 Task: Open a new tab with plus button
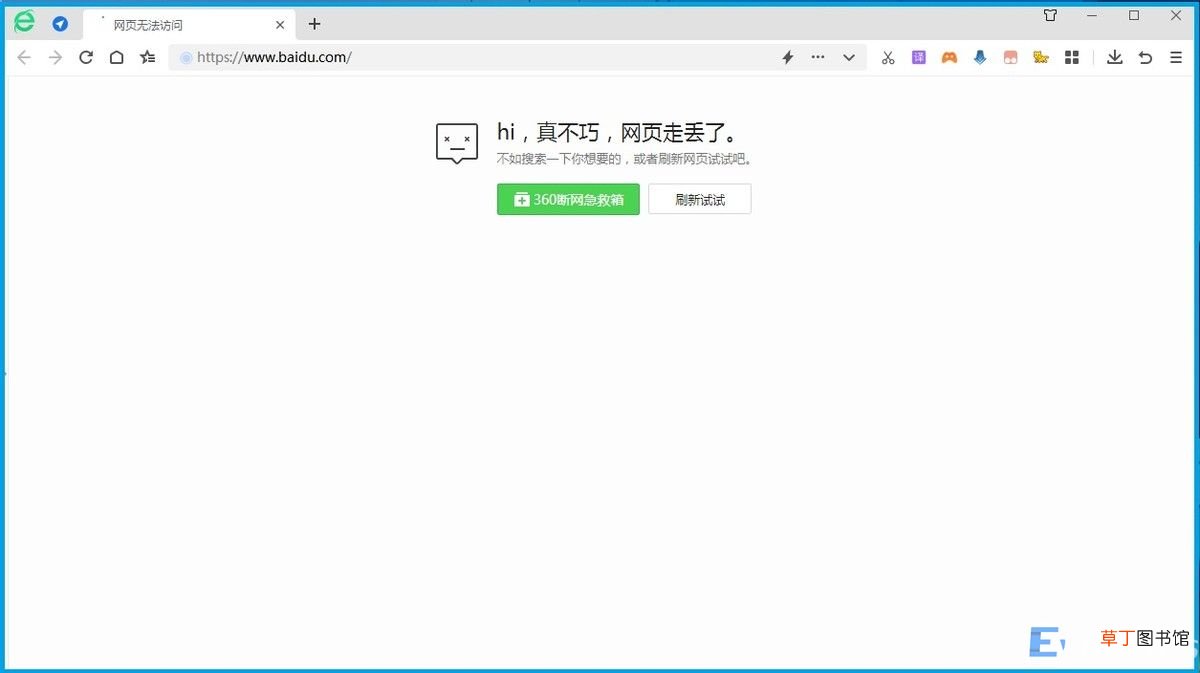coord(314,24)
